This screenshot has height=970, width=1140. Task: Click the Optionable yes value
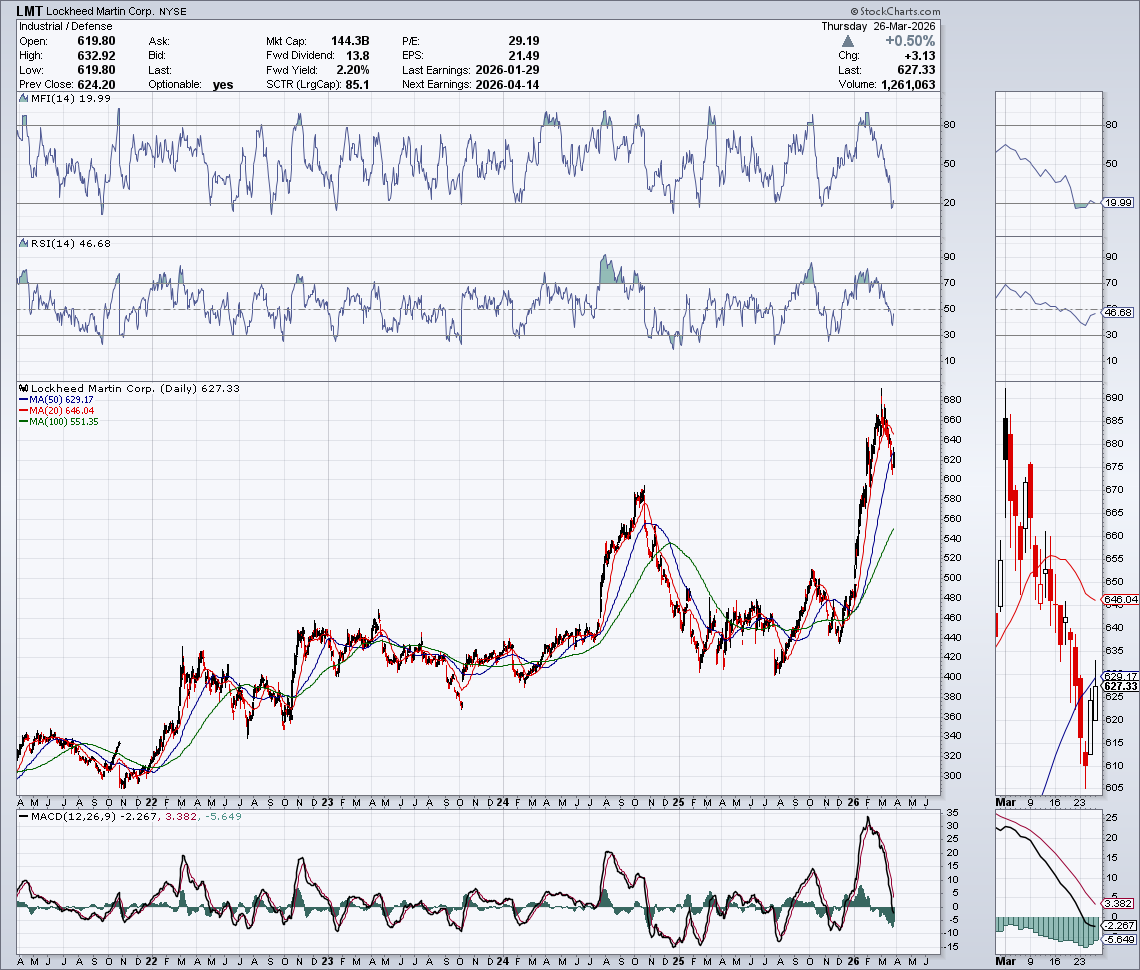pos(223,84)
